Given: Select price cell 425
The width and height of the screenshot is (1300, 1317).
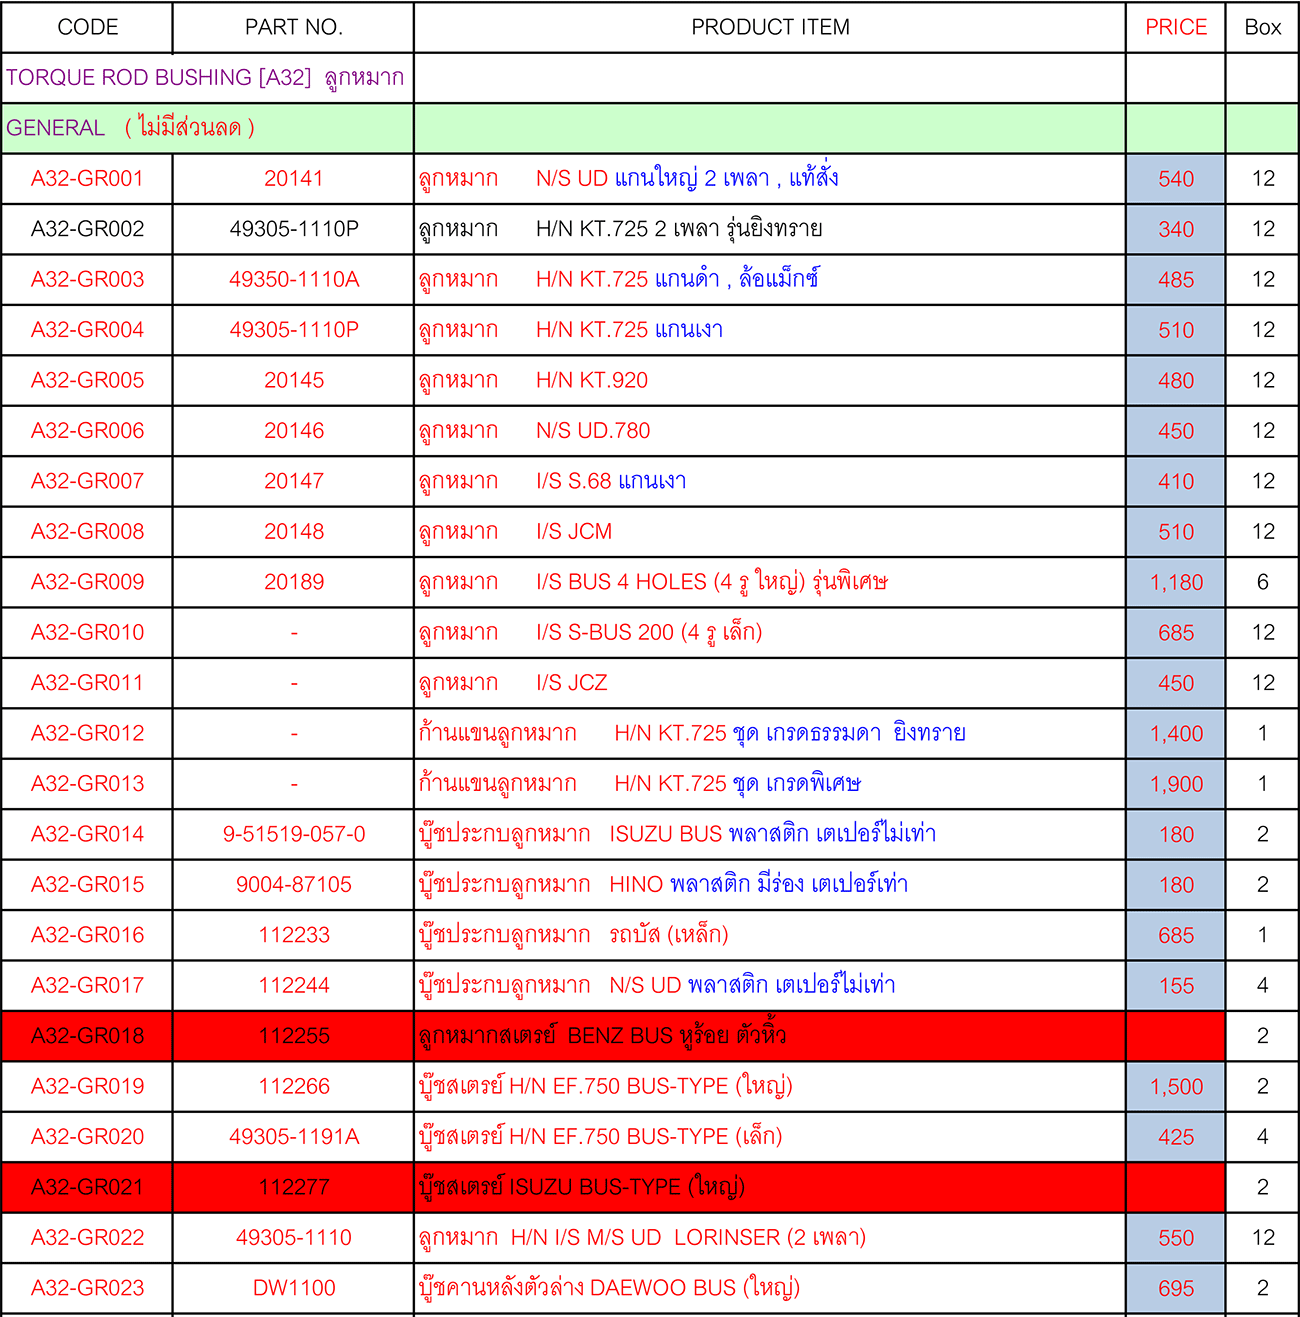Looking at the screenshot, I should point(1176,1137).
